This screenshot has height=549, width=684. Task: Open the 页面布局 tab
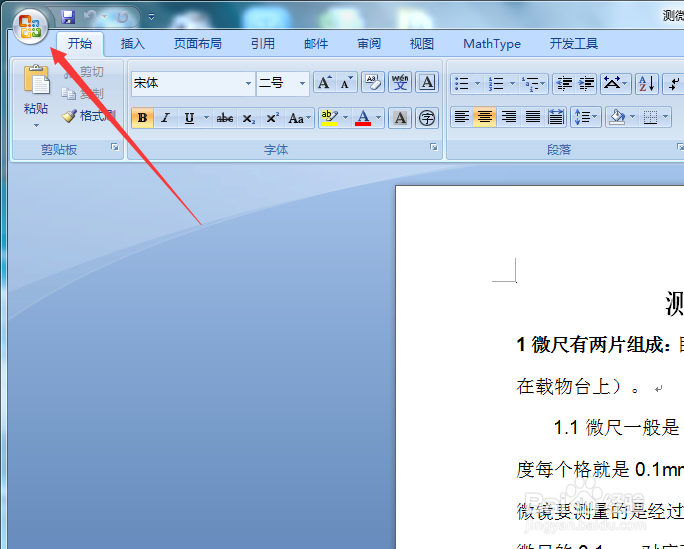(198, 44)
